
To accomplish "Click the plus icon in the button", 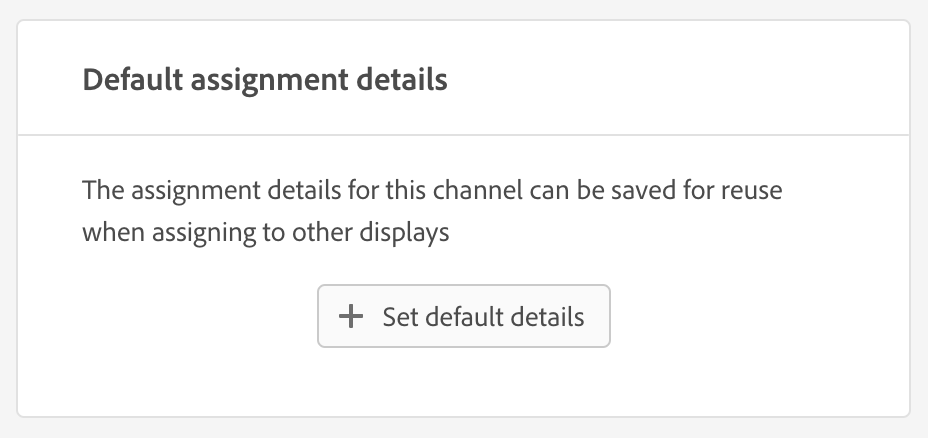I will tap(351, 317).
